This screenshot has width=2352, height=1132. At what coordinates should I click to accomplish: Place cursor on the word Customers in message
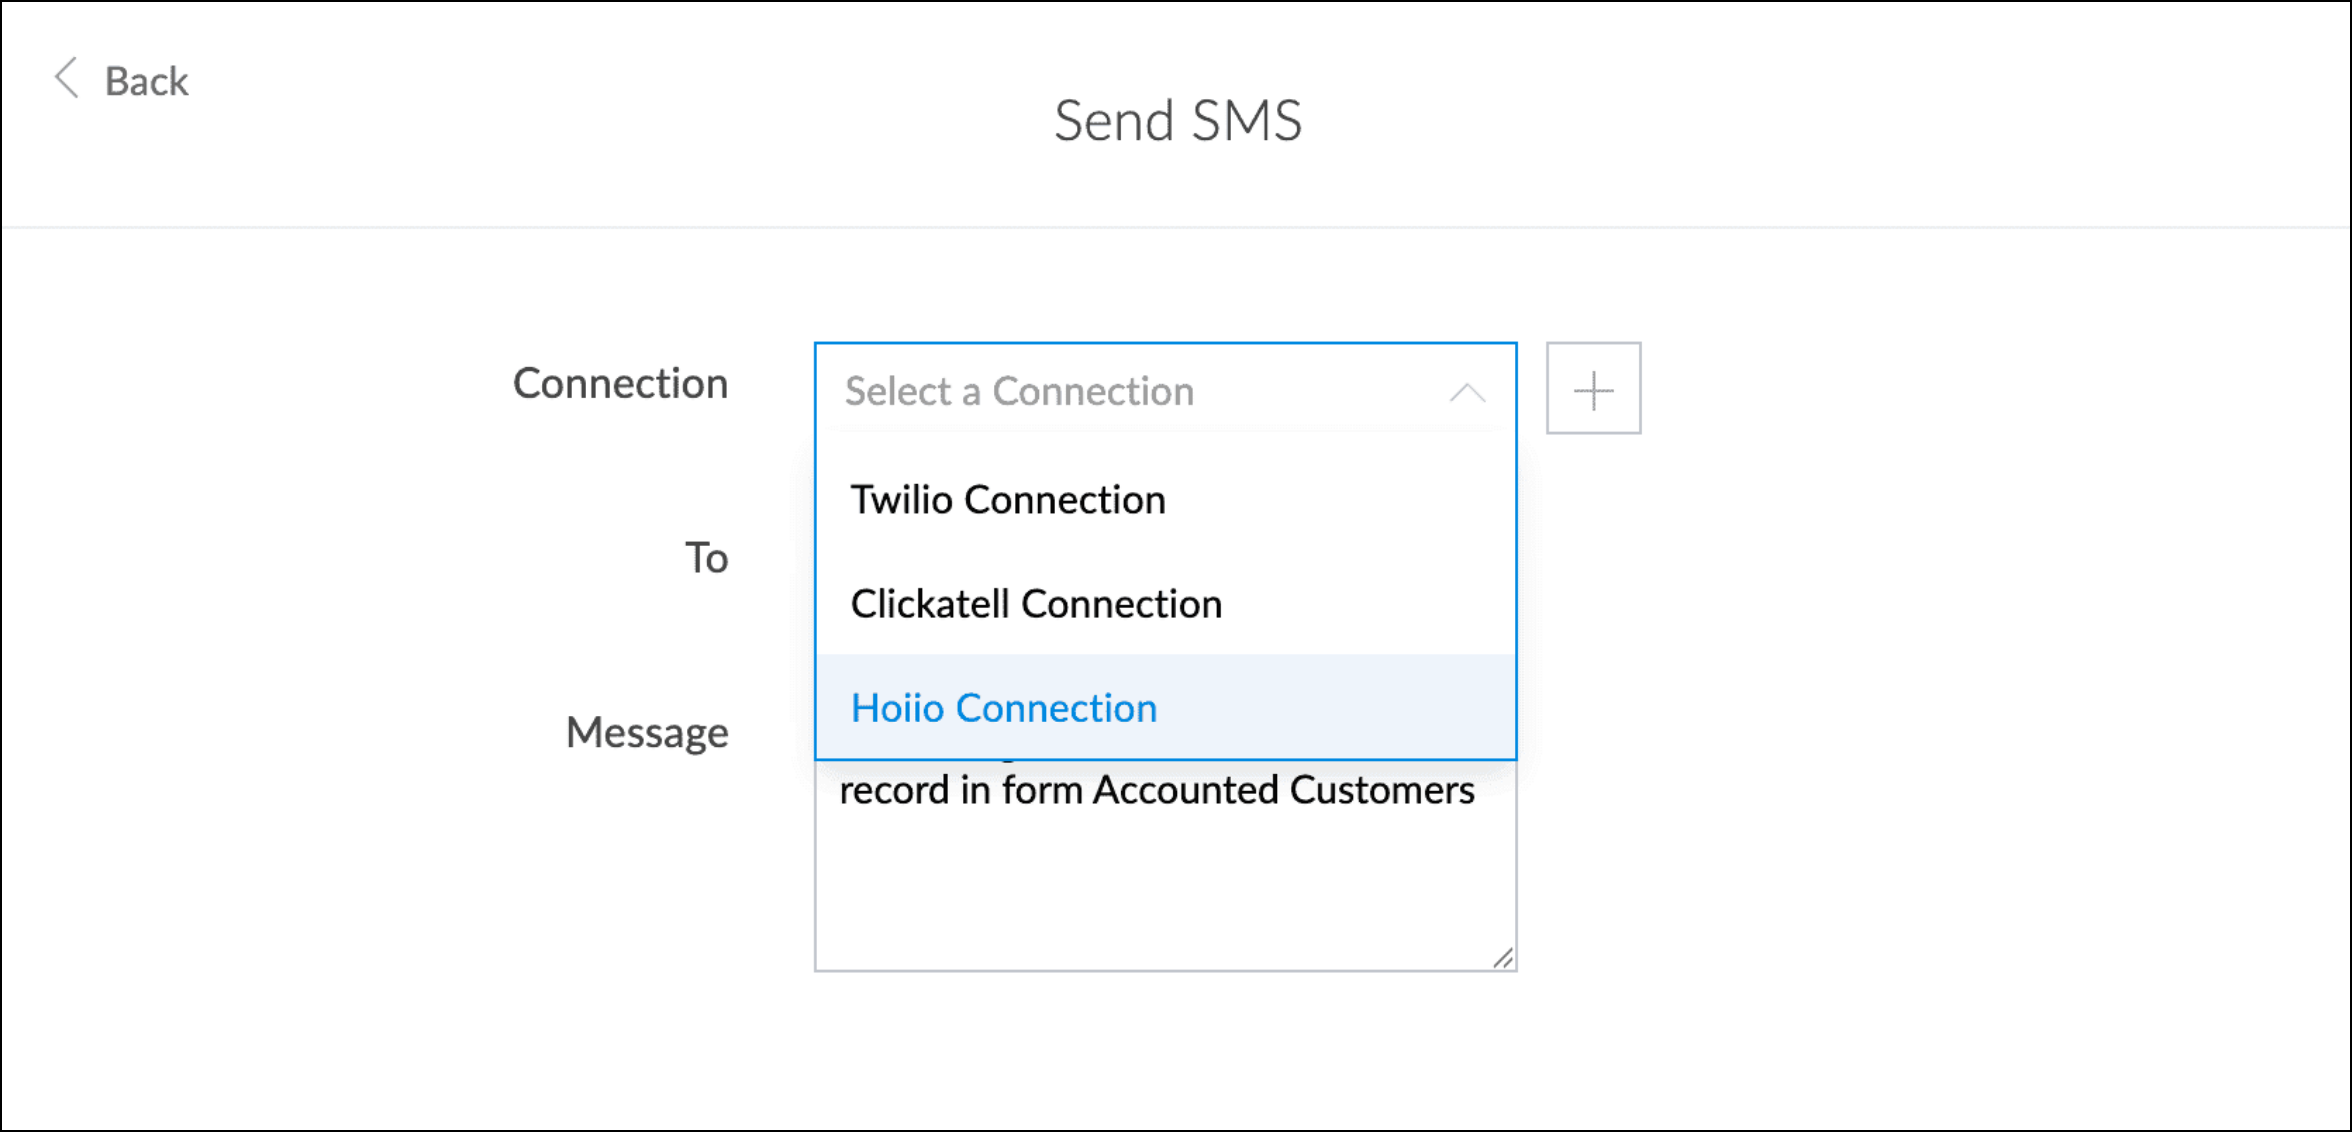[1382, 790]
